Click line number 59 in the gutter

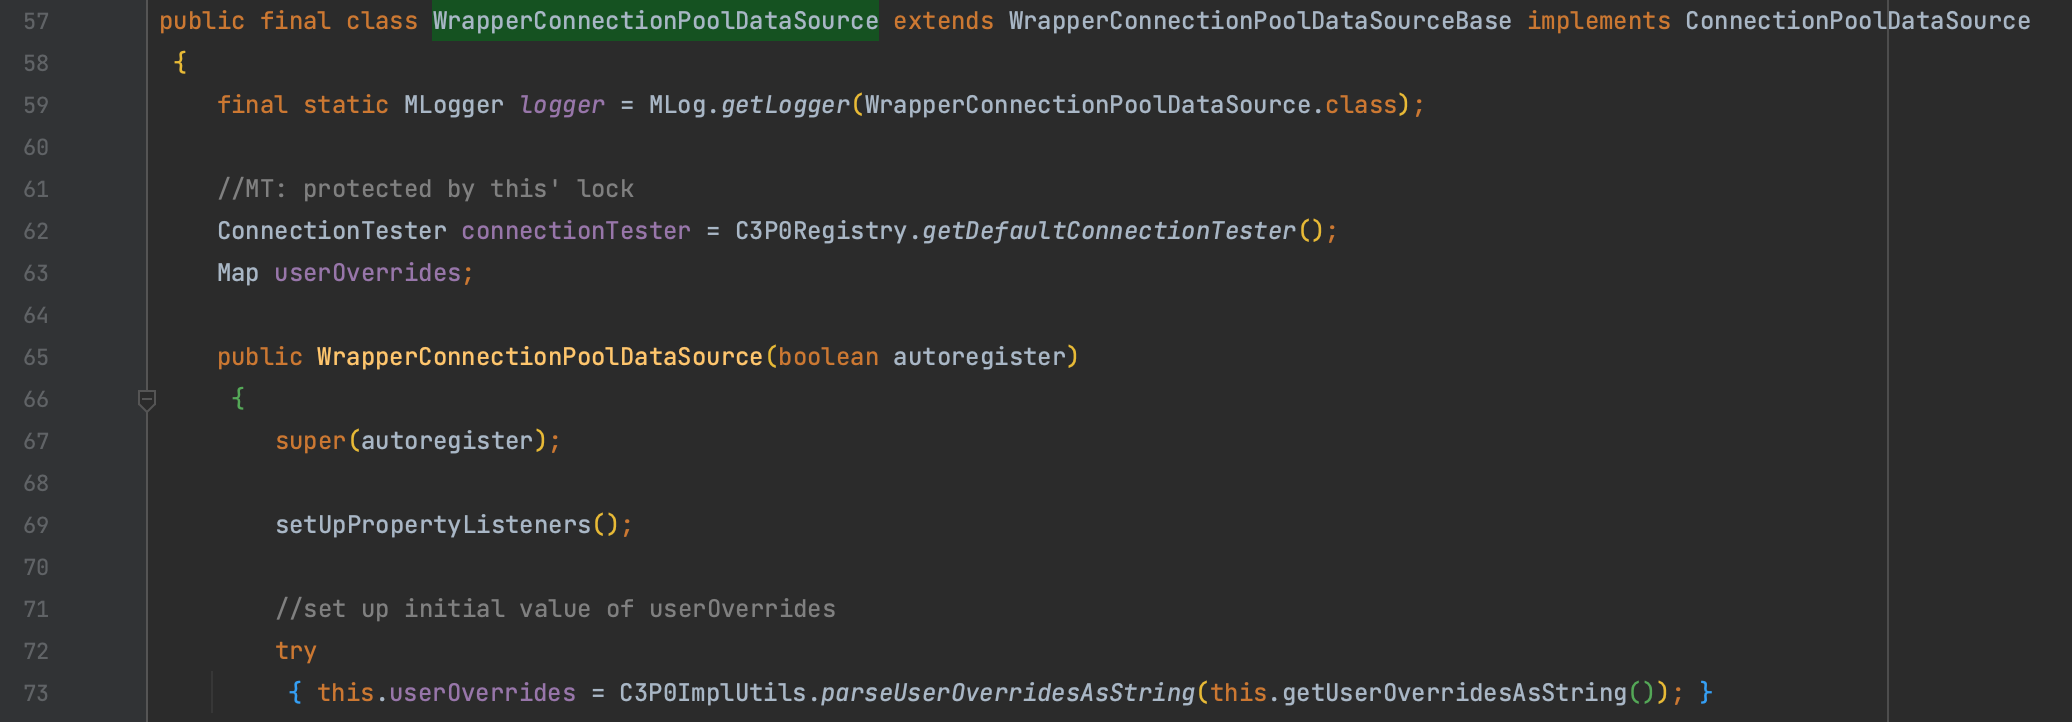click(36, 105)
